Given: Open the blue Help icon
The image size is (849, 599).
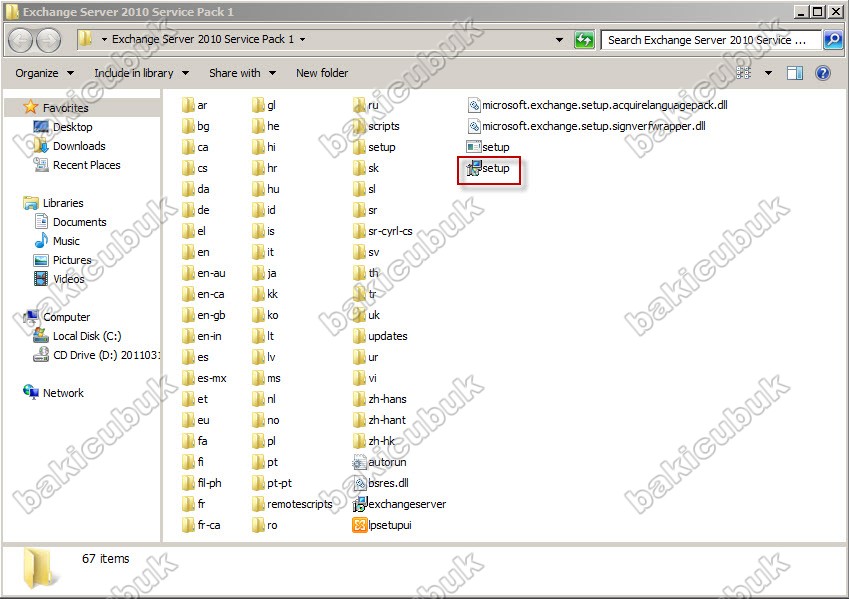Looking at the screenshot, I should 822,73.
